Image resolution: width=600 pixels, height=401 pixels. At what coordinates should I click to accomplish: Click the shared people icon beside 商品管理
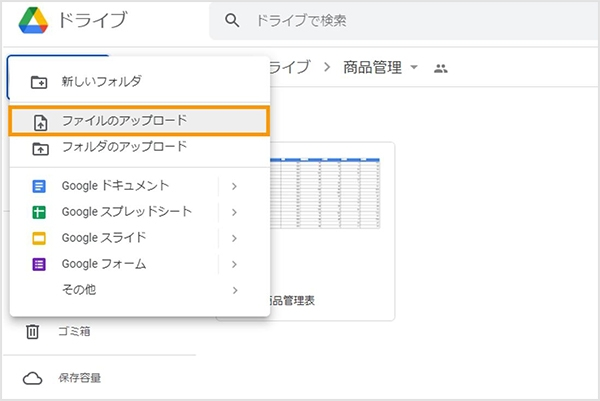[440, 68]
